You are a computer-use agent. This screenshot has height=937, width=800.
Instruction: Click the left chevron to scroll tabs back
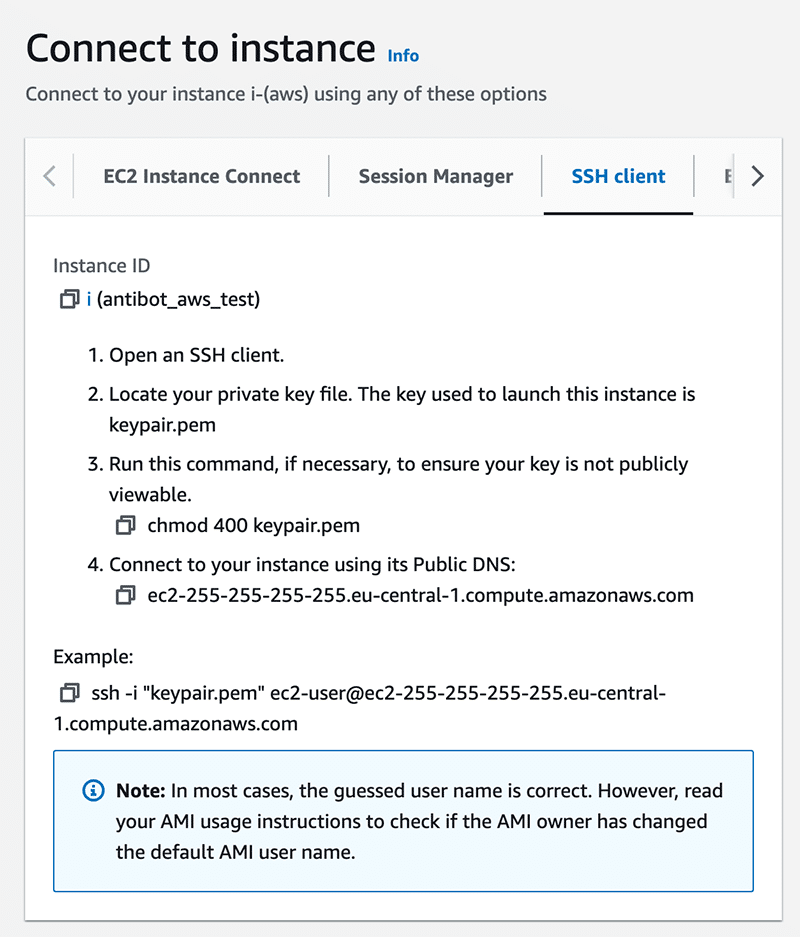click(49, 176)
